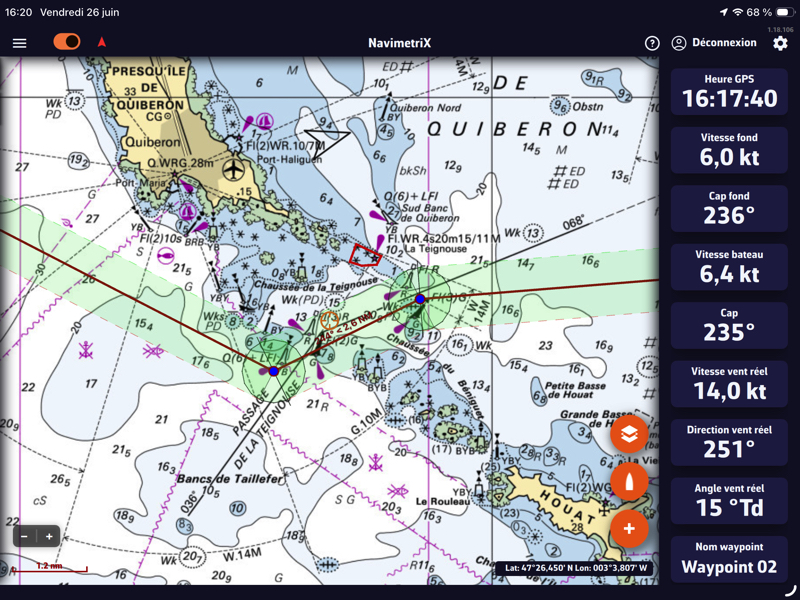The width and height of the screenshot is (800, 600).
Task: Click the user account profile icon
Action: click(679, 43)
